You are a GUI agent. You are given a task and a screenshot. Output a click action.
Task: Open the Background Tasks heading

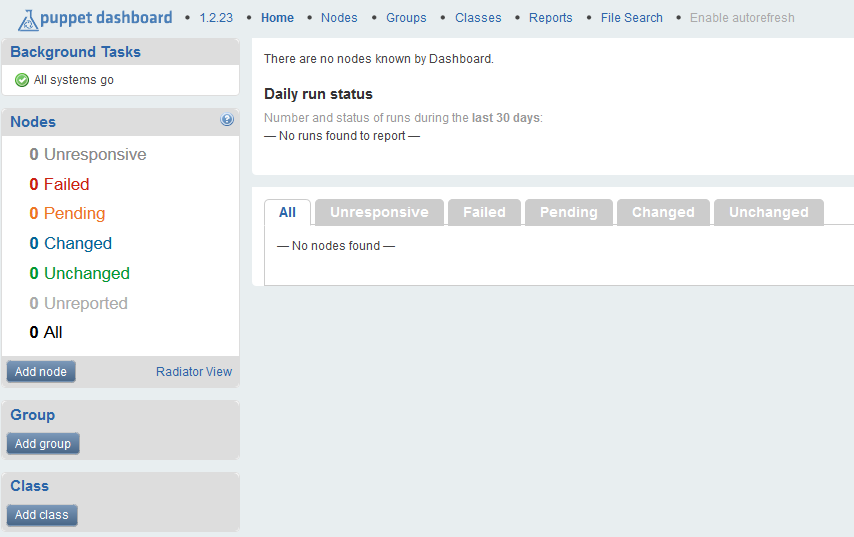tap(75, 52)
